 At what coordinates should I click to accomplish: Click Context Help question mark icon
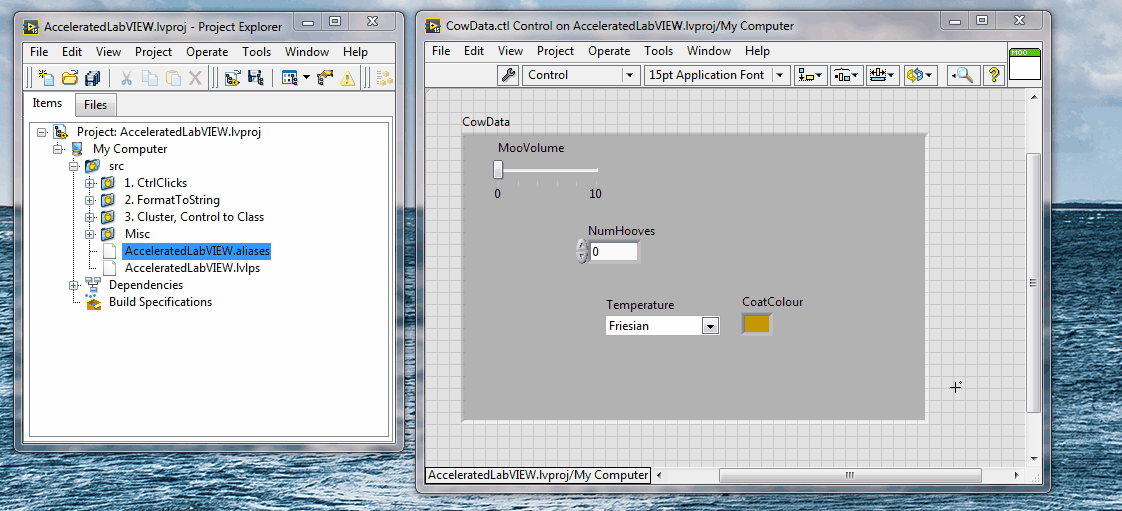[993, 75]
